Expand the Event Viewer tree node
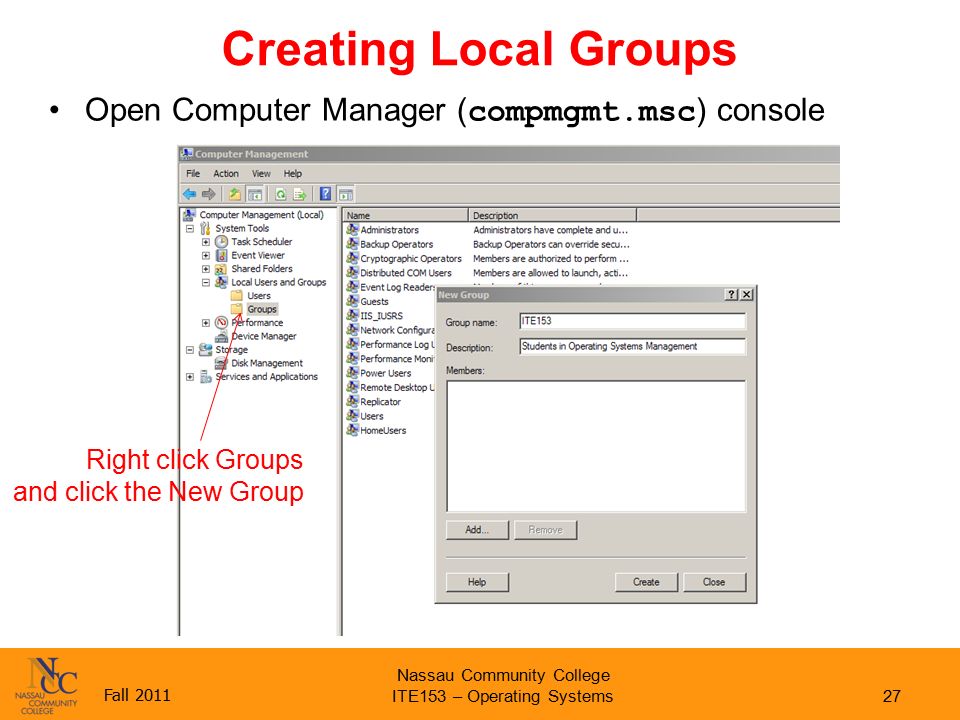This screenshot has height=720, width=960. pyautogui.click(x=206, y=255)
